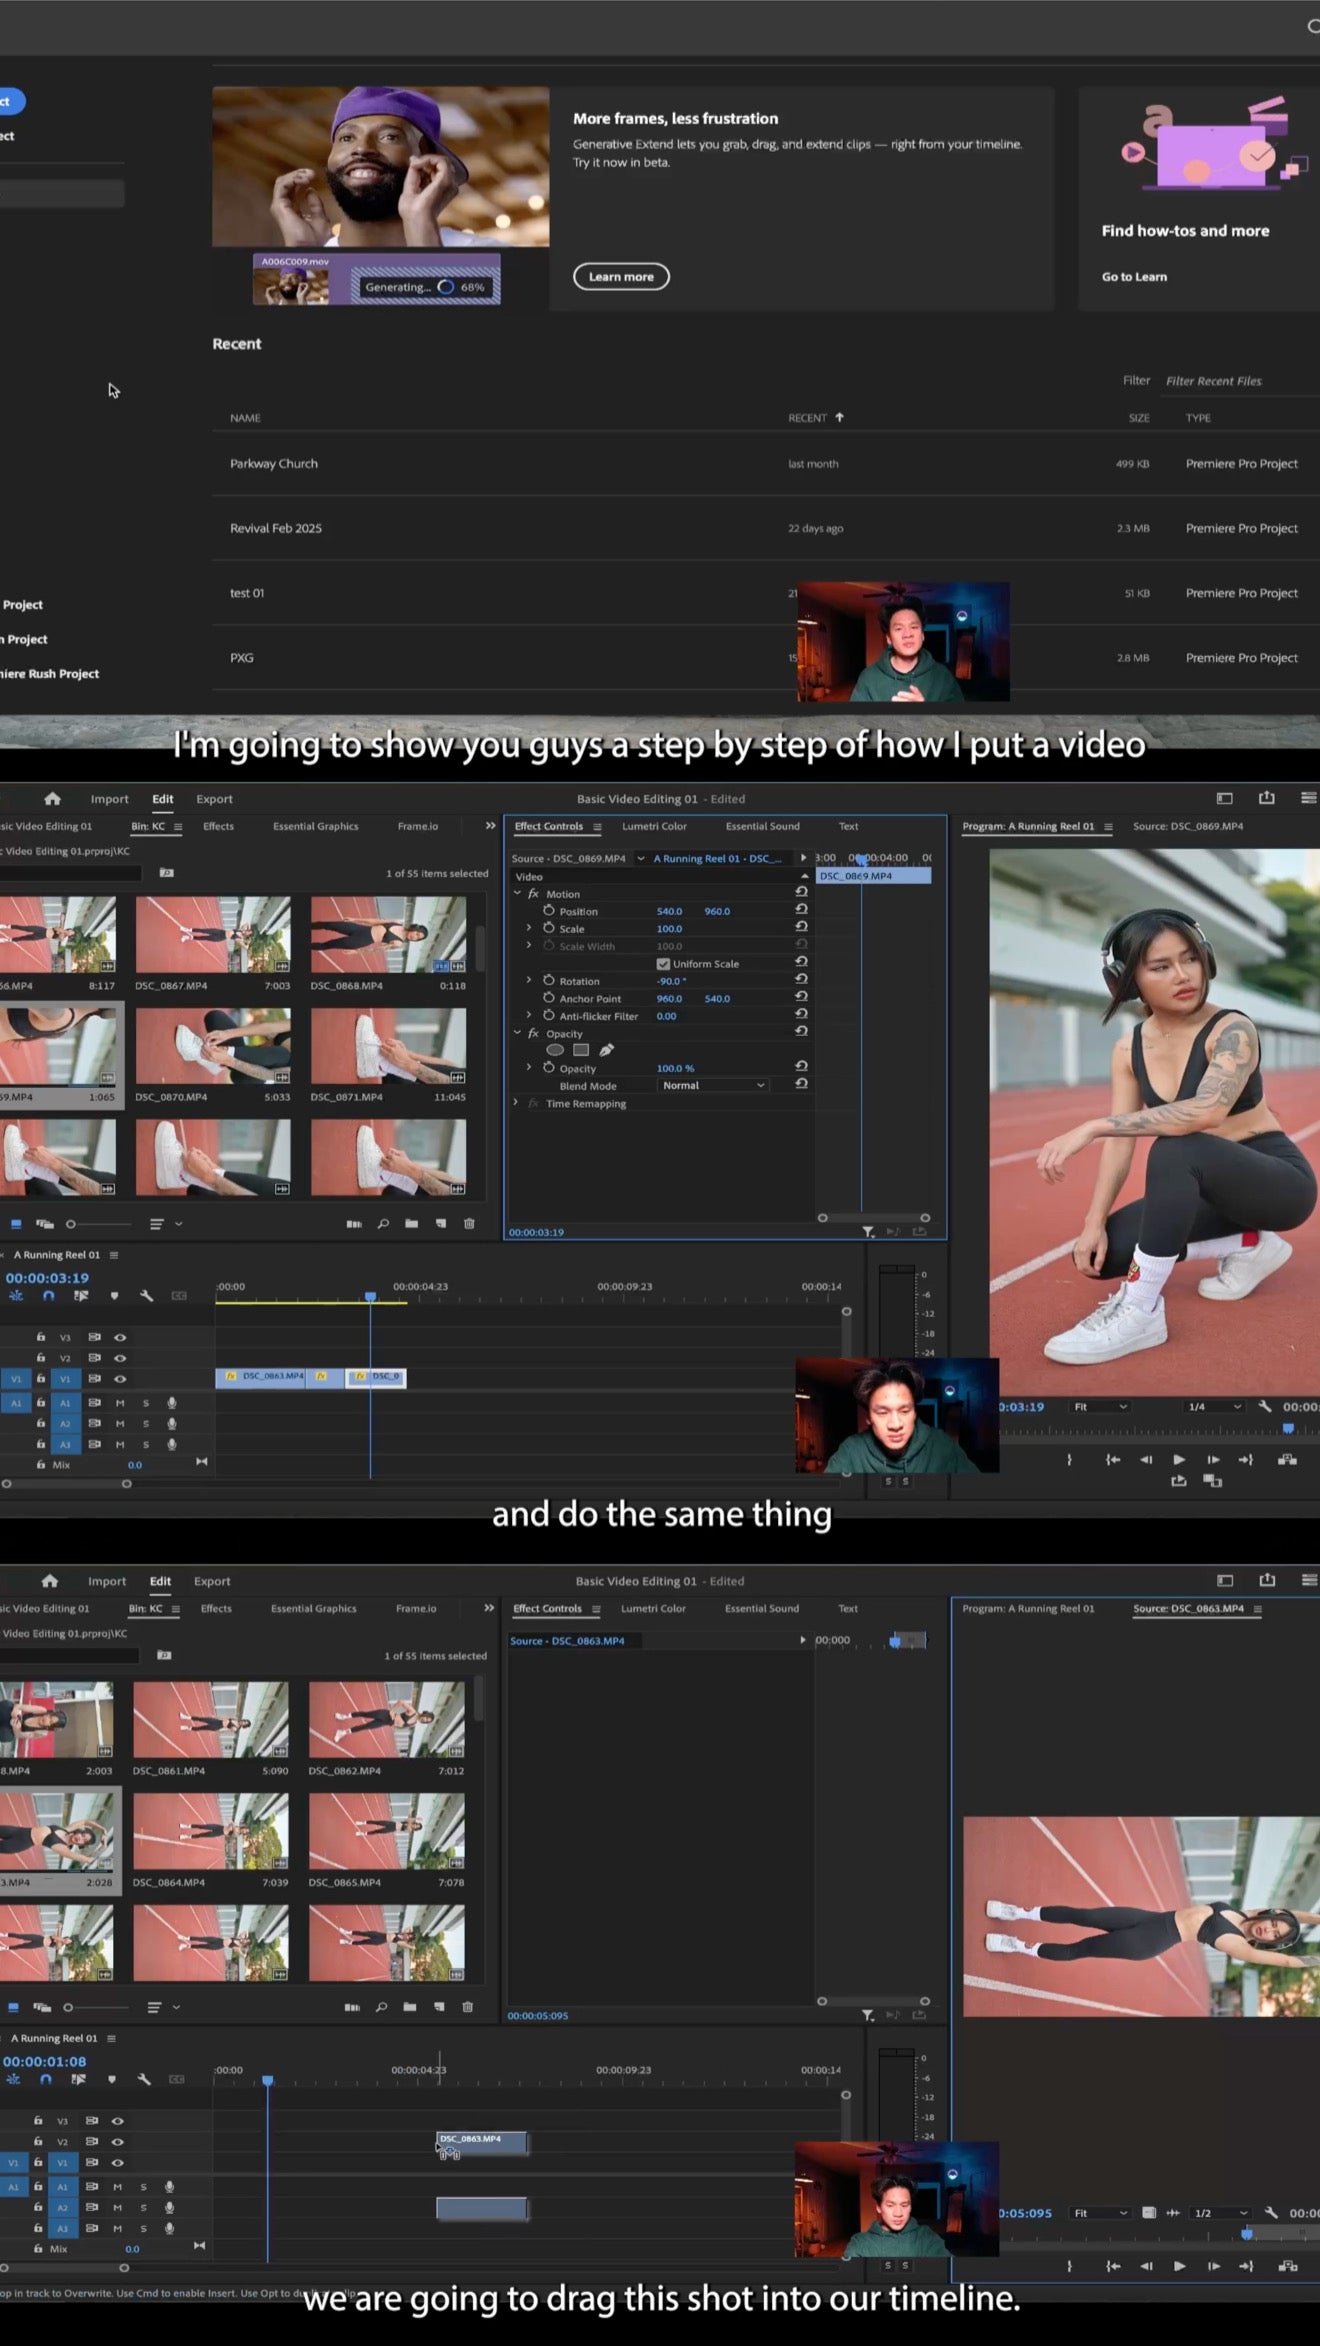Click the Opacity value 100.0 %
Image resolution: width=1320 pixels, height=2346 pixels.
point(675,1068)
